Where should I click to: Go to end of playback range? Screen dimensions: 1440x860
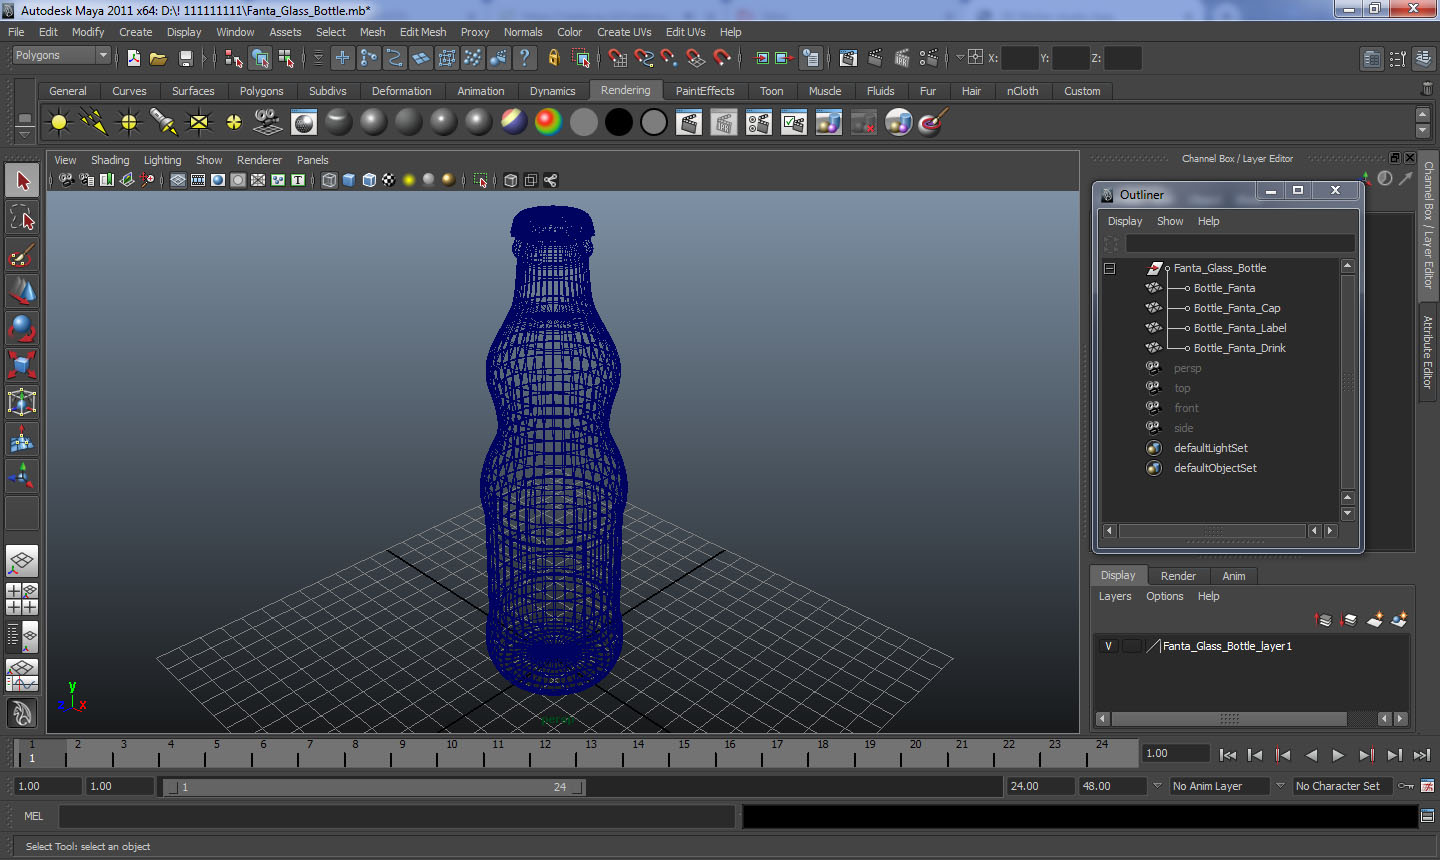(1422, 755)
